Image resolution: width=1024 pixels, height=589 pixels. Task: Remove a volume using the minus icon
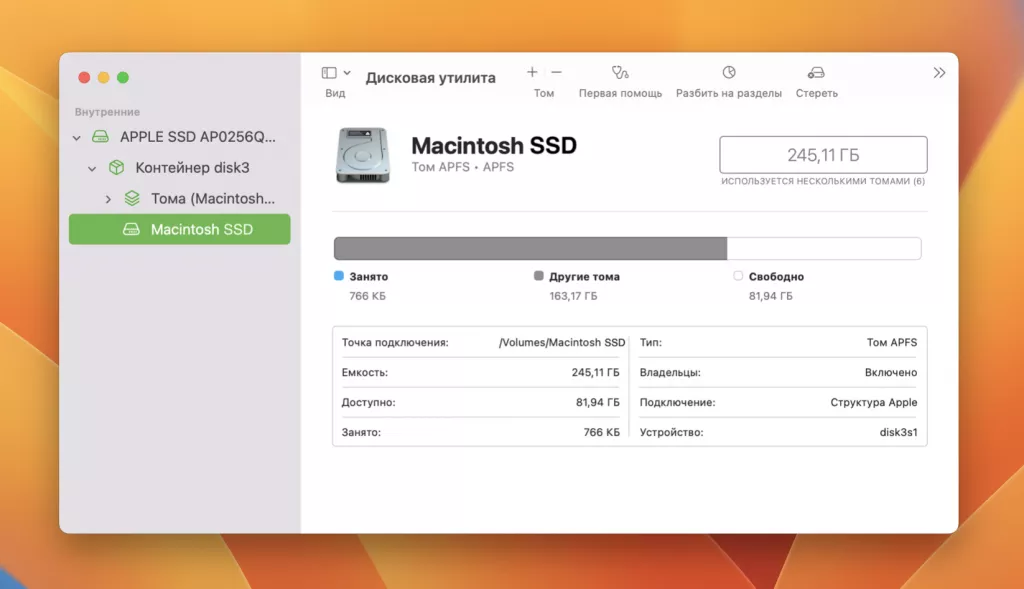(x=557, y=72)
